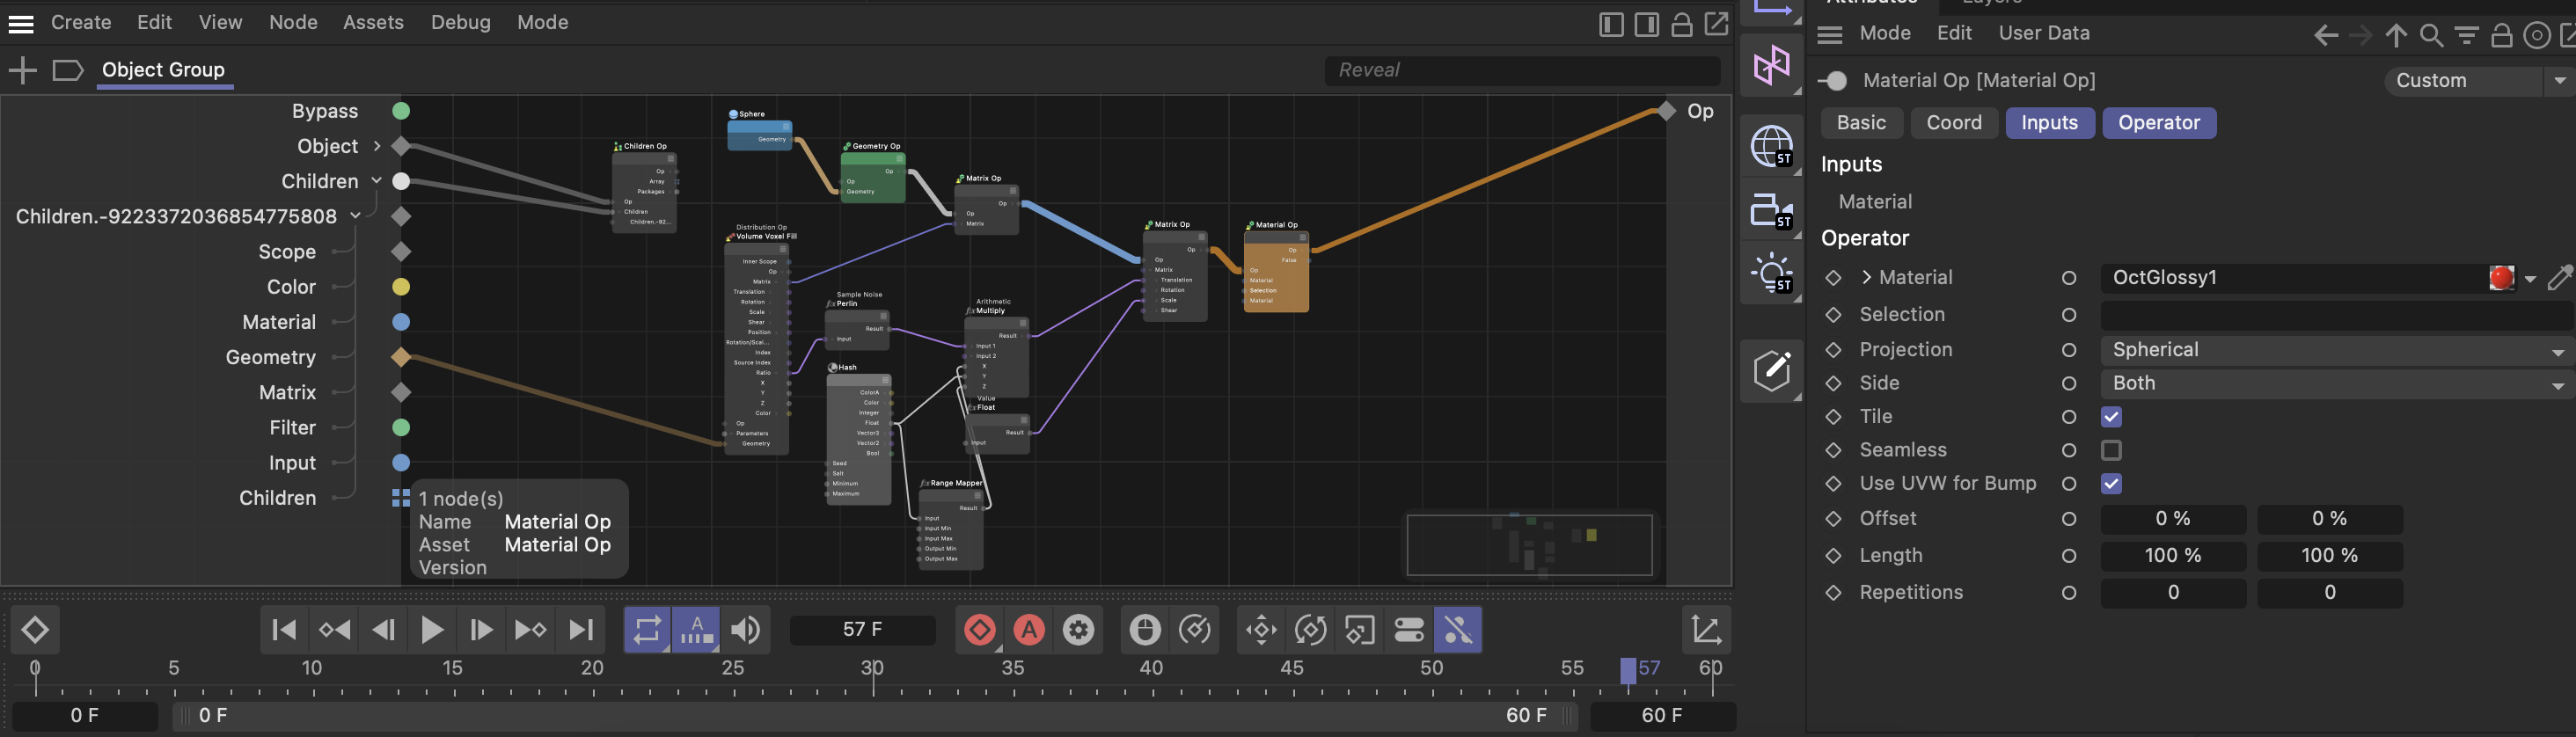Click the light ST icon
The height and width of the screenshot is (737, 2576).
[x=1771, y=273]
